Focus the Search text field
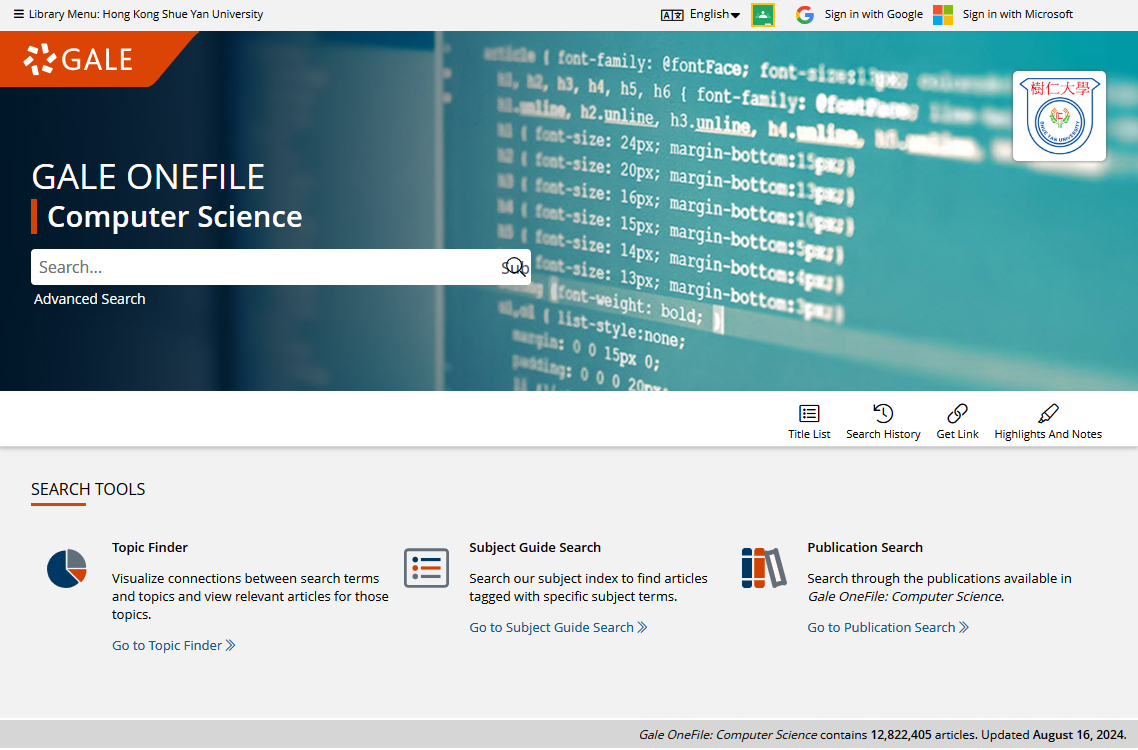 (265, 267)
